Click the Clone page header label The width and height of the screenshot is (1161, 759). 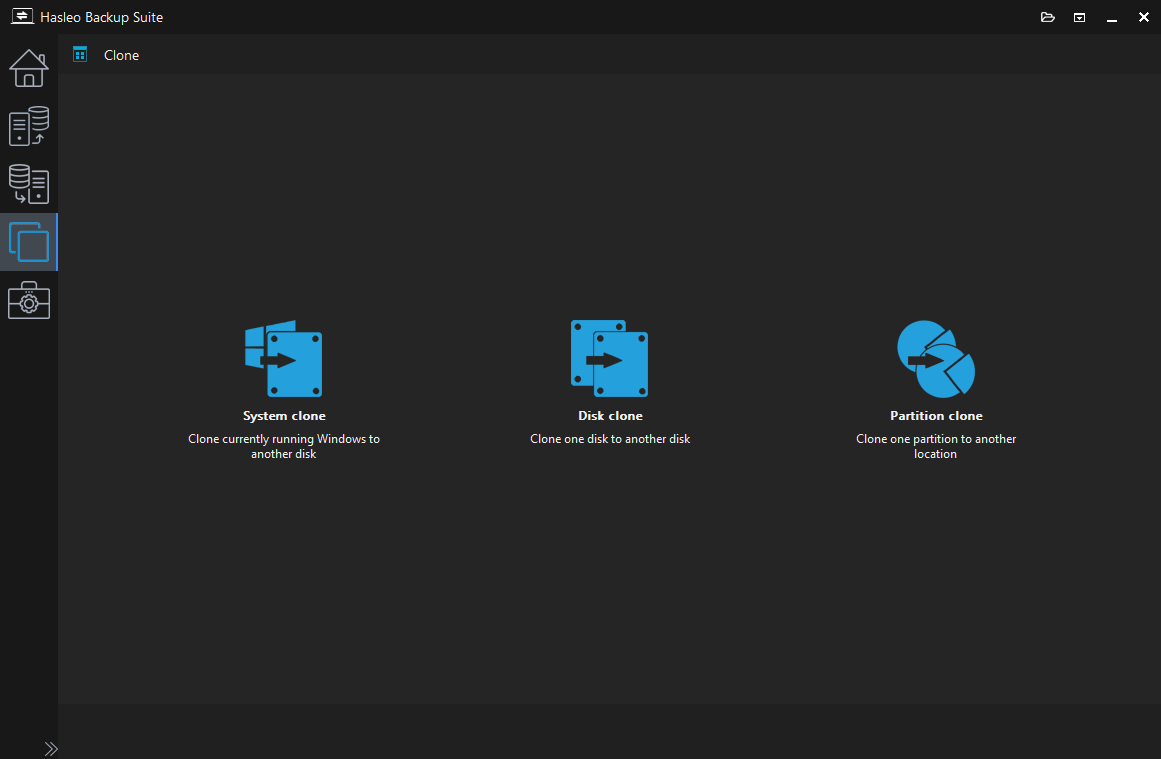pyautogui.click(x=121, y=56)
